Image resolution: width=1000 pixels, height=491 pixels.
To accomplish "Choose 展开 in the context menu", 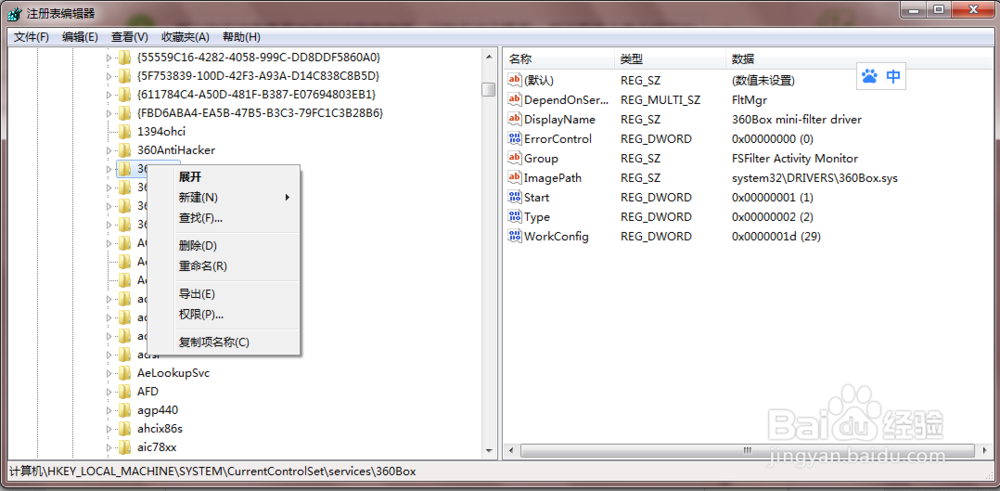I will click(x=224, y=177).
